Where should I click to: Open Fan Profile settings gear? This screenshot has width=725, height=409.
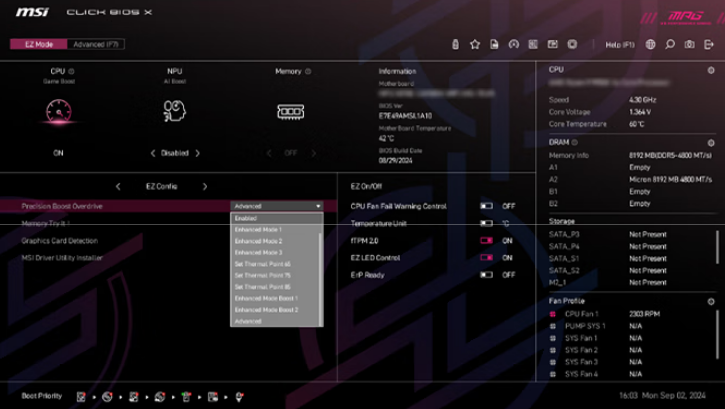[x=711, y=301]
